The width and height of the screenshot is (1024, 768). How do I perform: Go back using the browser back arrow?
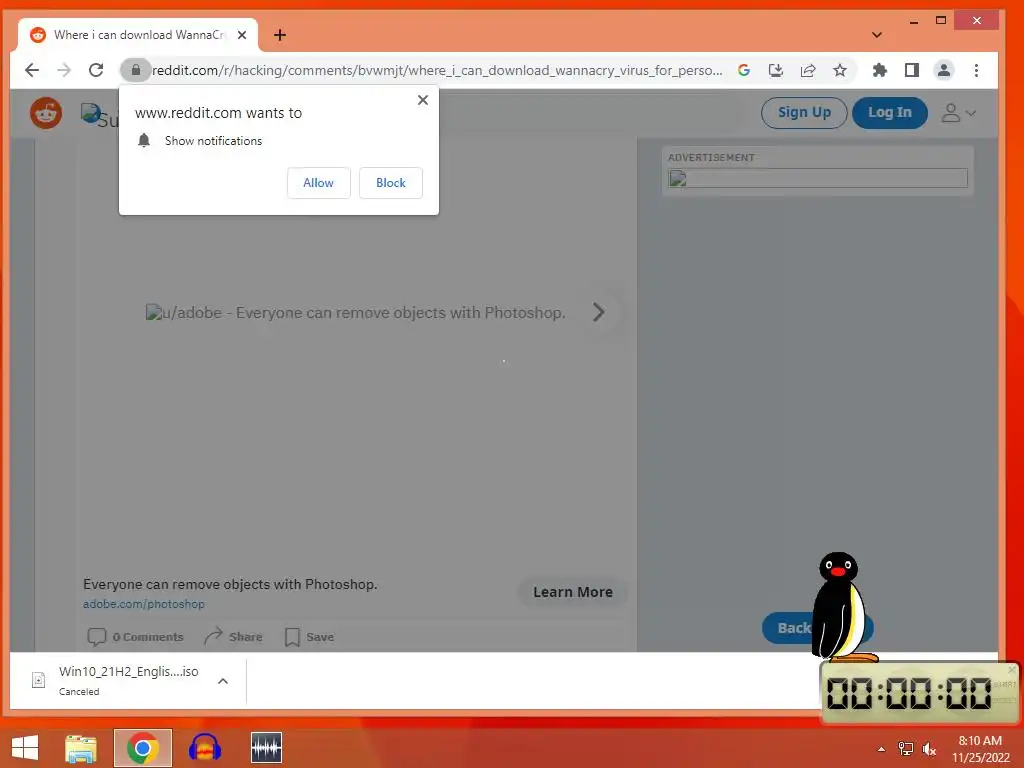pyautogui.click(x=31, y=70)
